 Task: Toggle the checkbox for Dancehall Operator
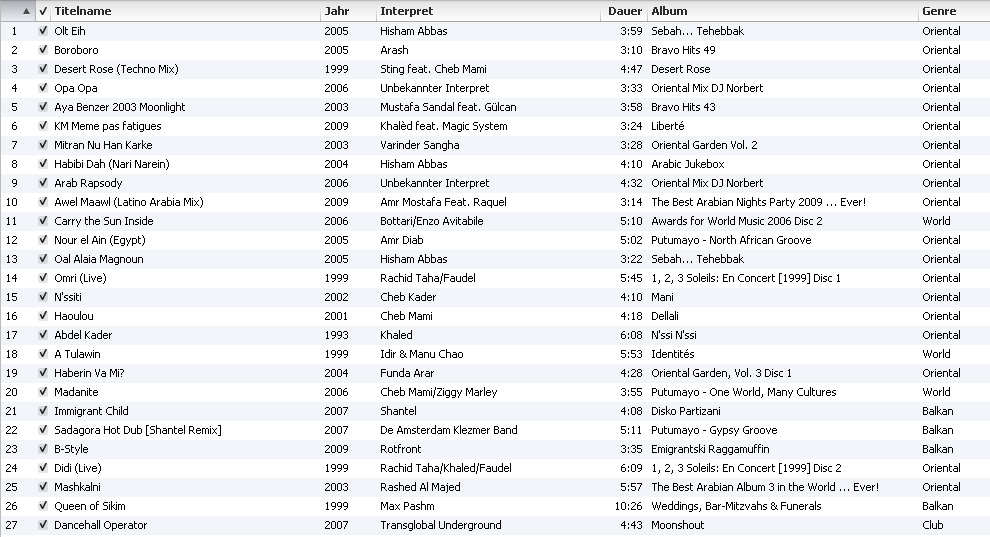[43, 525]
